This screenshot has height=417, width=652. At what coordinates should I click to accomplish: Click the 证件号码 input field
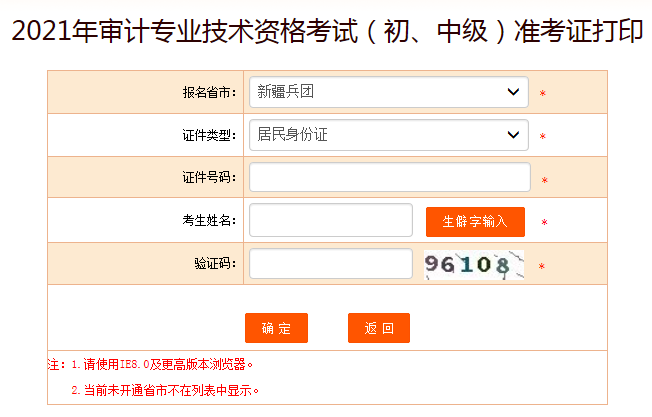[x=389, y=177]
